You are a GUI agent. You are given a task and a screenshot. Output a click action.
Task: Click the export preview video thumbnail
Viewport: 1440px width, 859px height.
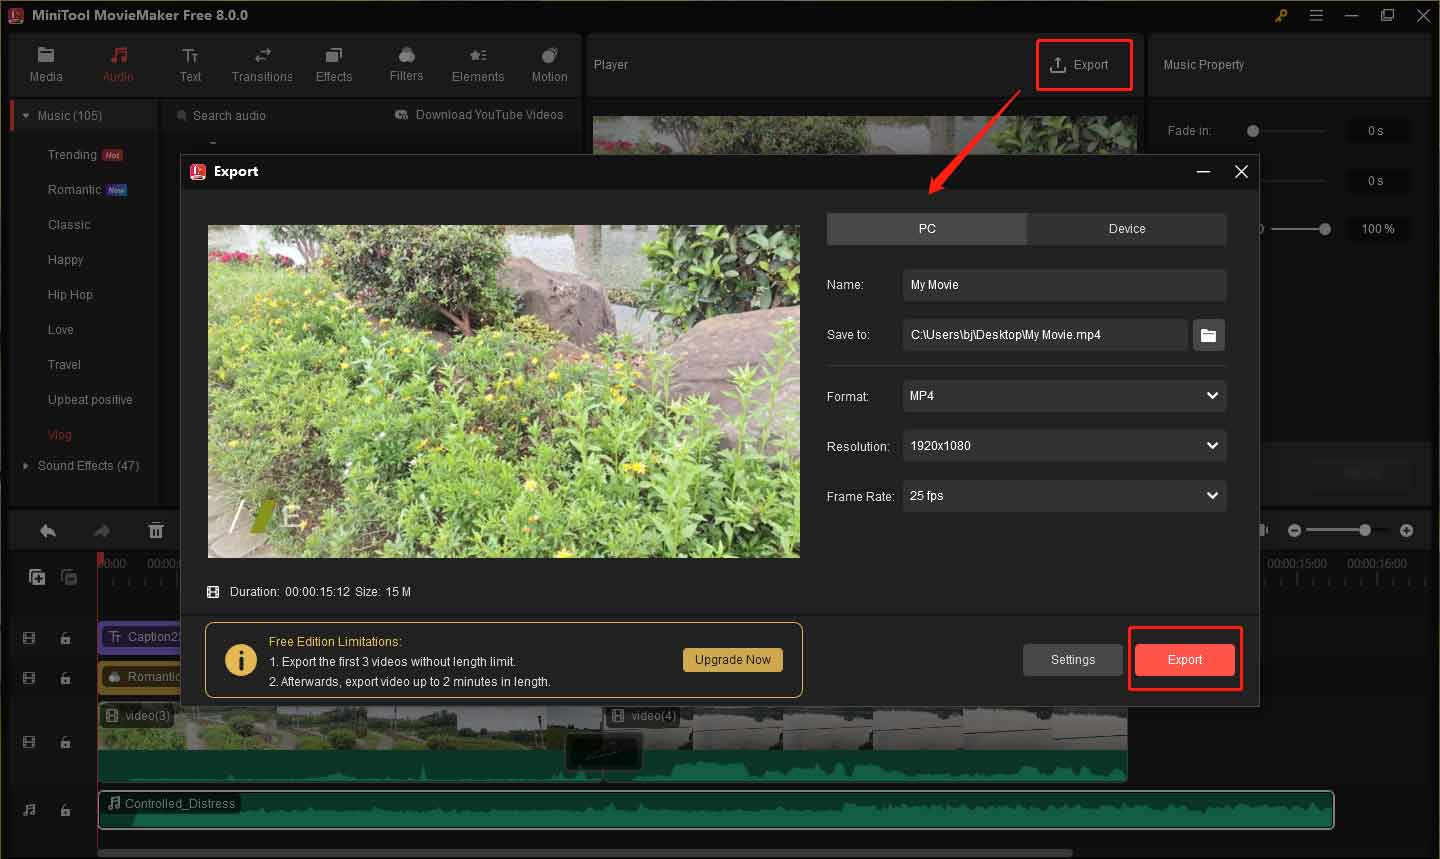click(x=504, y=391)
